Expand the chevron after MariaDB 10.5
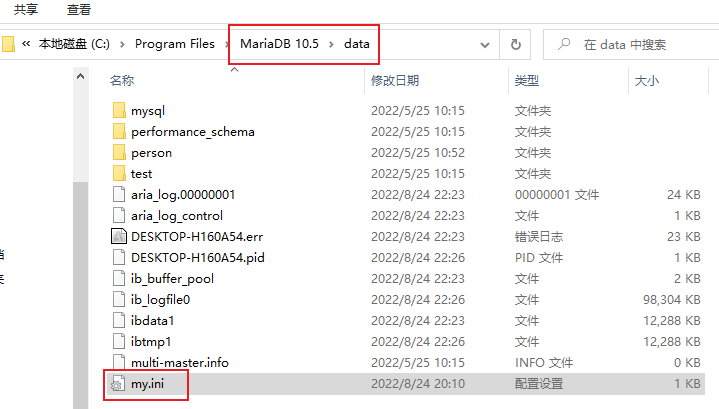This screenshot has width=719, height=409. click(331, 44)
